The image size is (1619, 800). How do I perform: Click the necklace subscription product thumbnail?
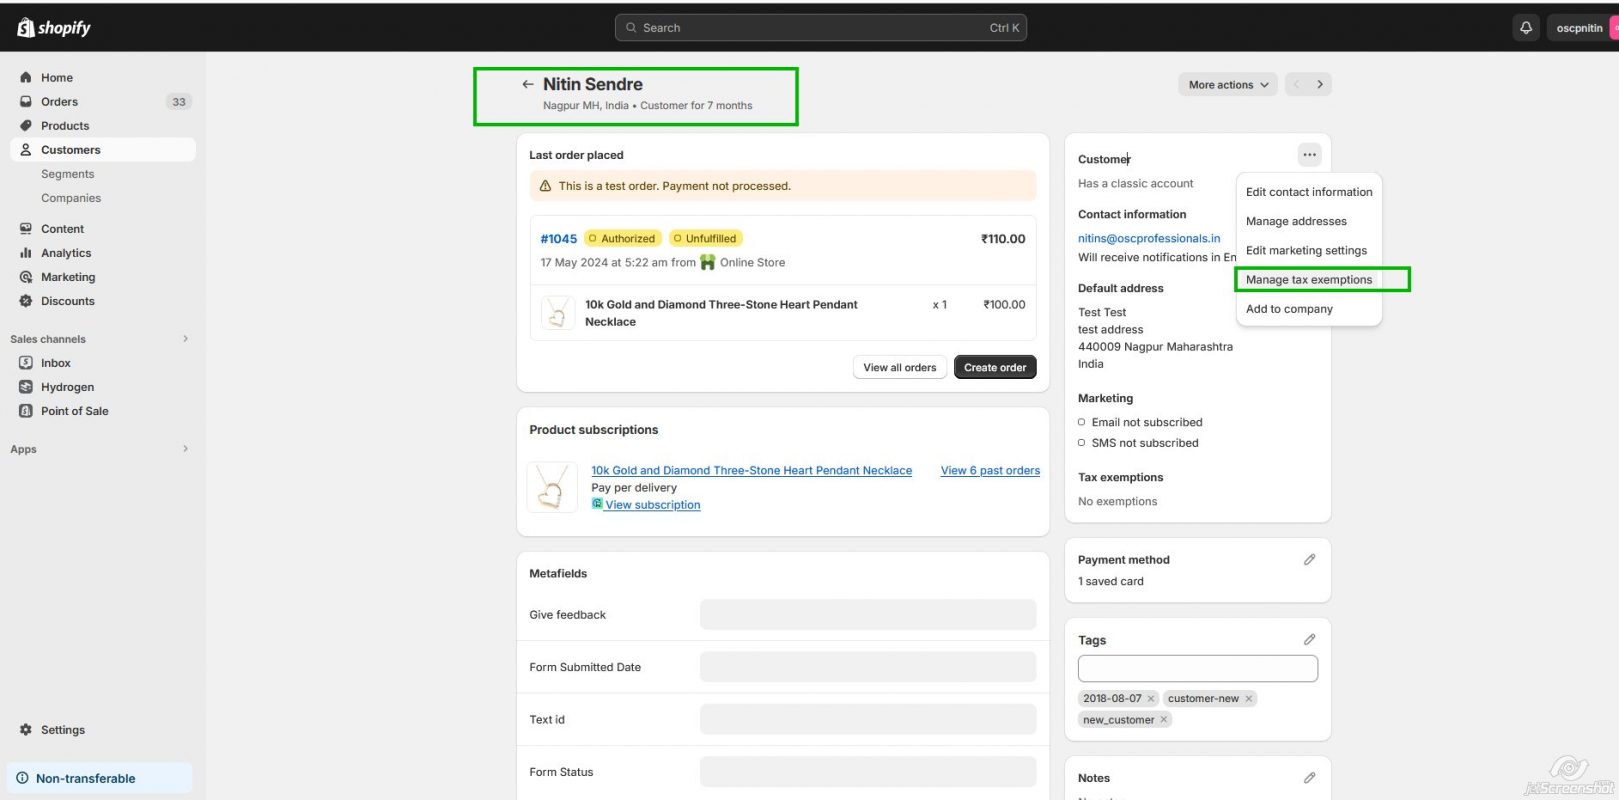(x=551, y=488)
